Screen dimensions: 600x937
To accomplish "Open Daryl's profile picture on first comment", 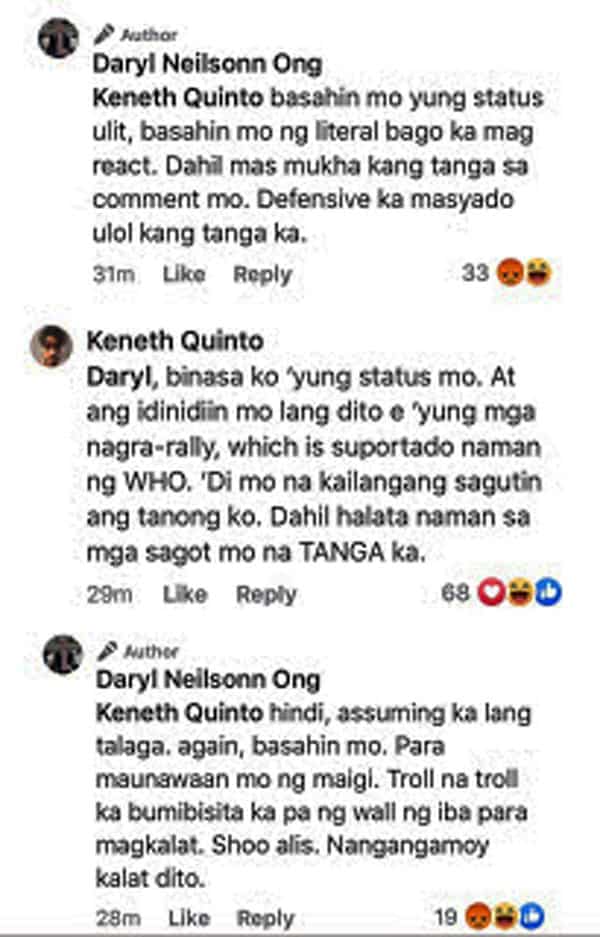I will click(58, 38).
